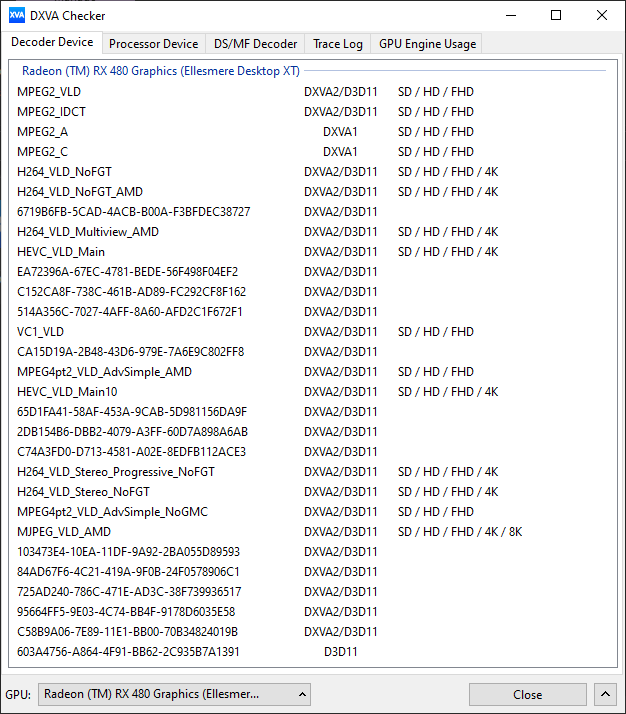Select GUID 6719B6FB-5CAD-4ACB-B00A-F3BFDEC38727
The width and height of the screenshot is (626, 714).
coord(312,212)
